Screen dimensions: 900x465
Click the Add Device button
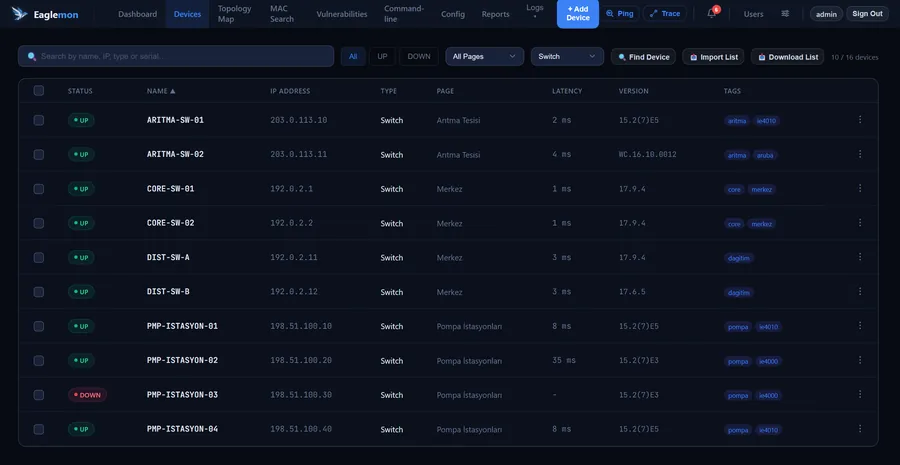click(577, 14)
